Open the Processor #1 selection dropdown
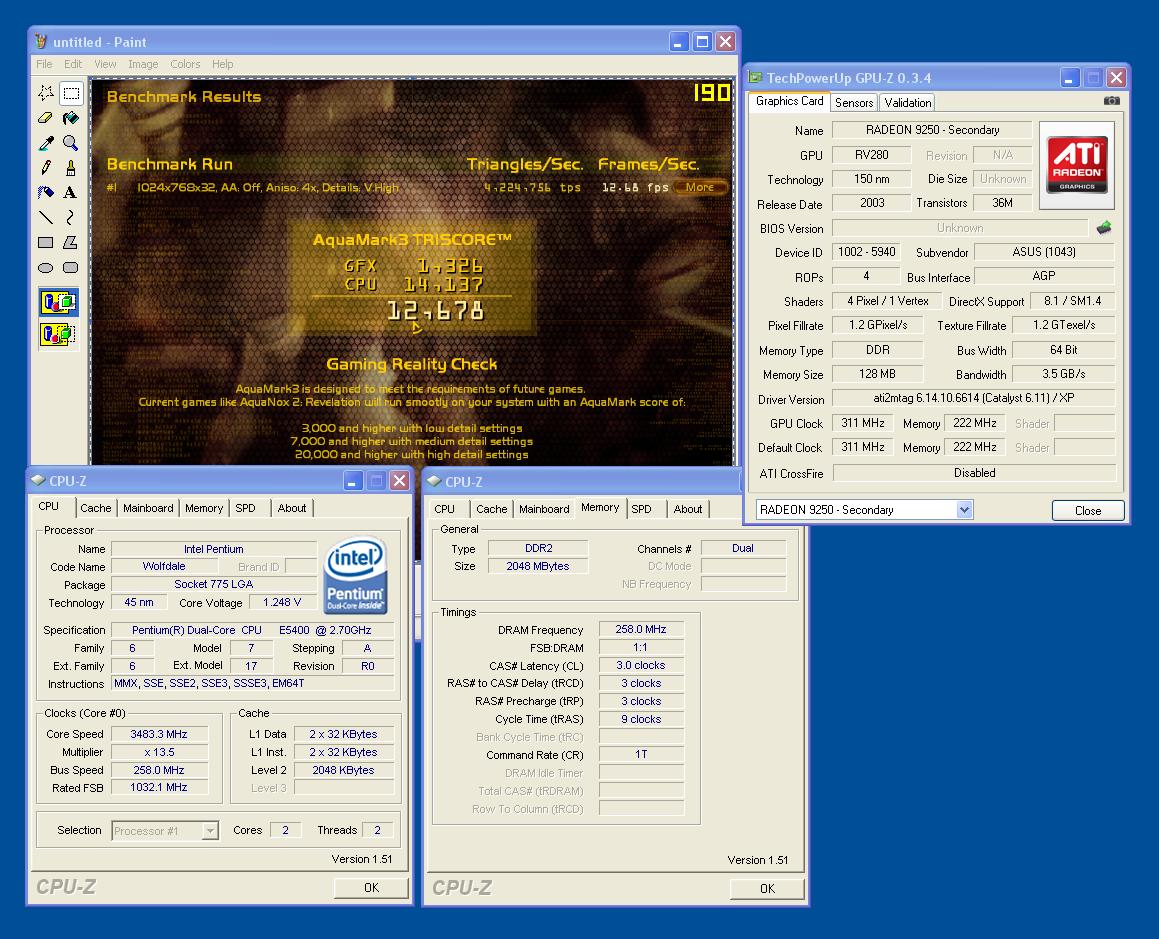 point(210,830)
